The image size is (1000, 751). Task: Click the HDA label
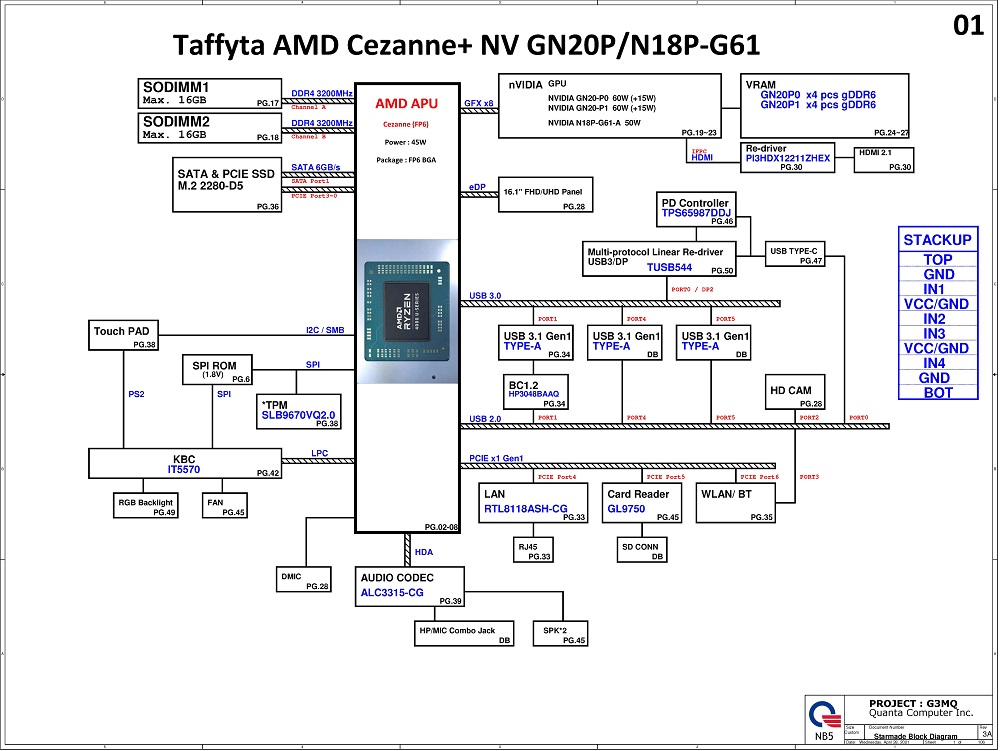423,552
